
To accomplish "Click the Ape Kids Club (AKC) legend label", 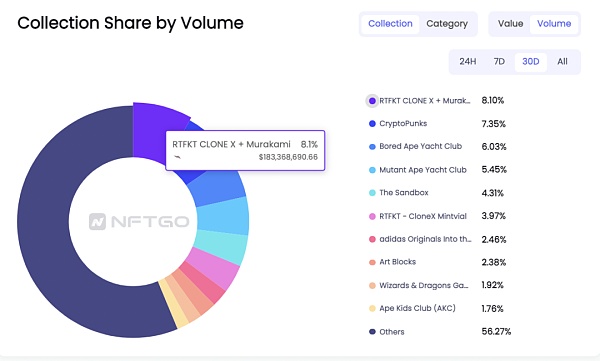I will pos(417,308).
